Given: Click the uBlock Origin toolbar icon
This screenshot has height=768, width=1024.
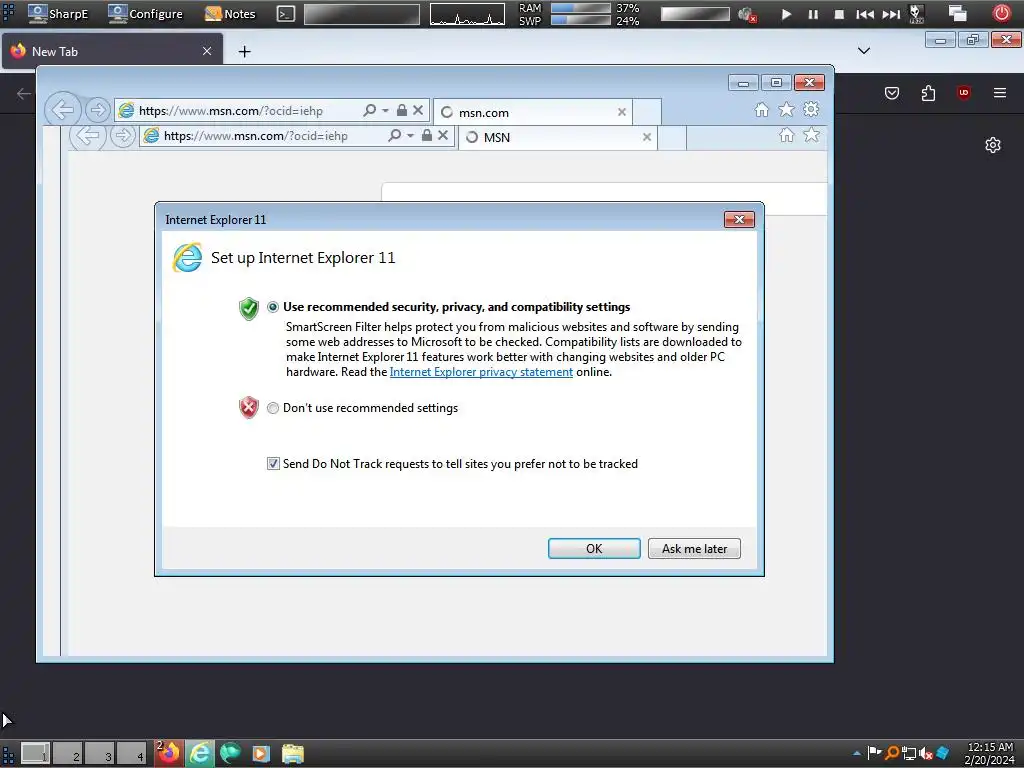Looking at the screenshot, I should [964, 93].
